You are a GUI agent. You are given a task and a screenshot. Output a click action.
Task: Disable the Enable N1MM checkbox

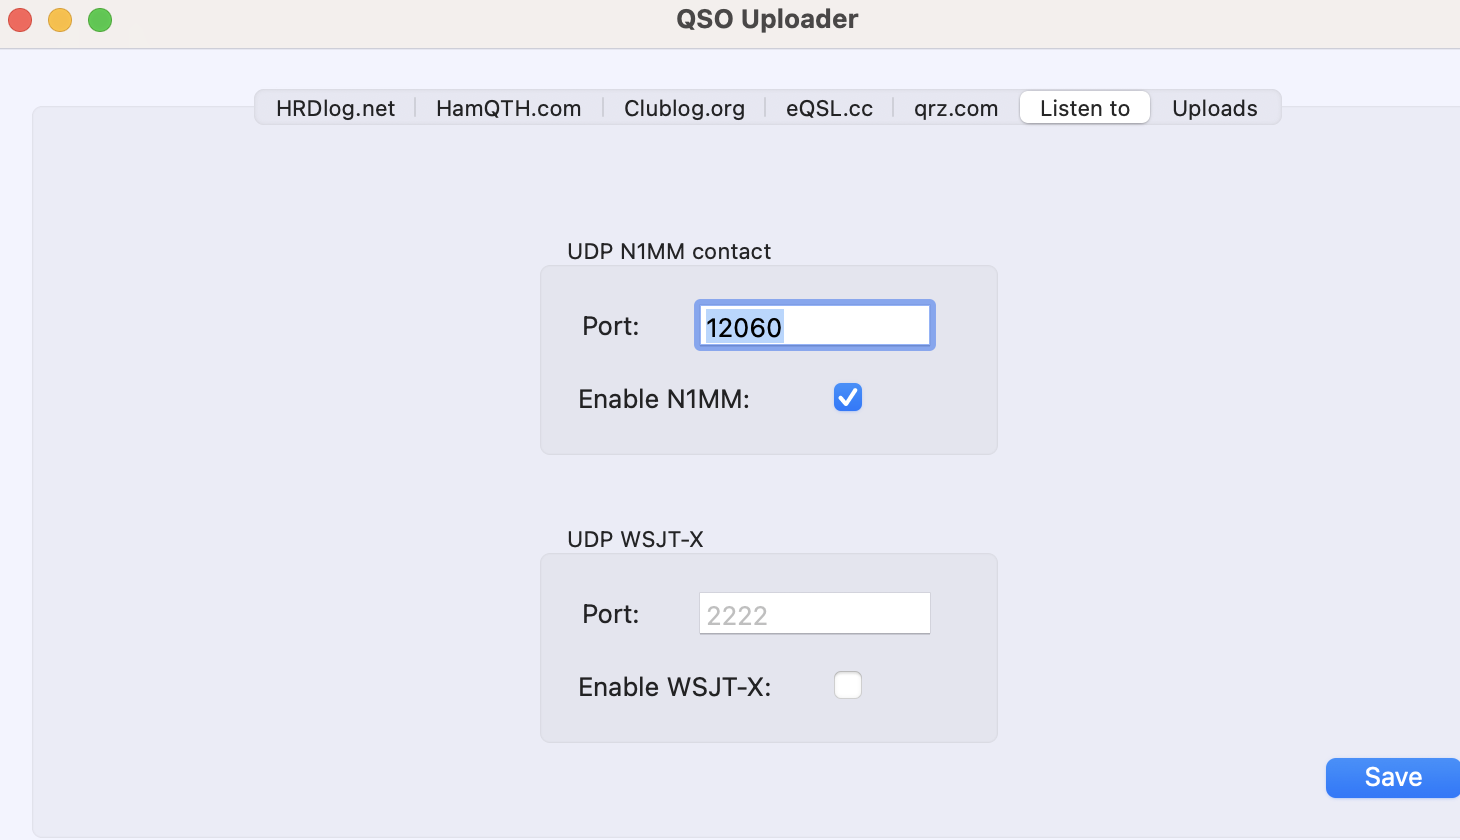848,398
